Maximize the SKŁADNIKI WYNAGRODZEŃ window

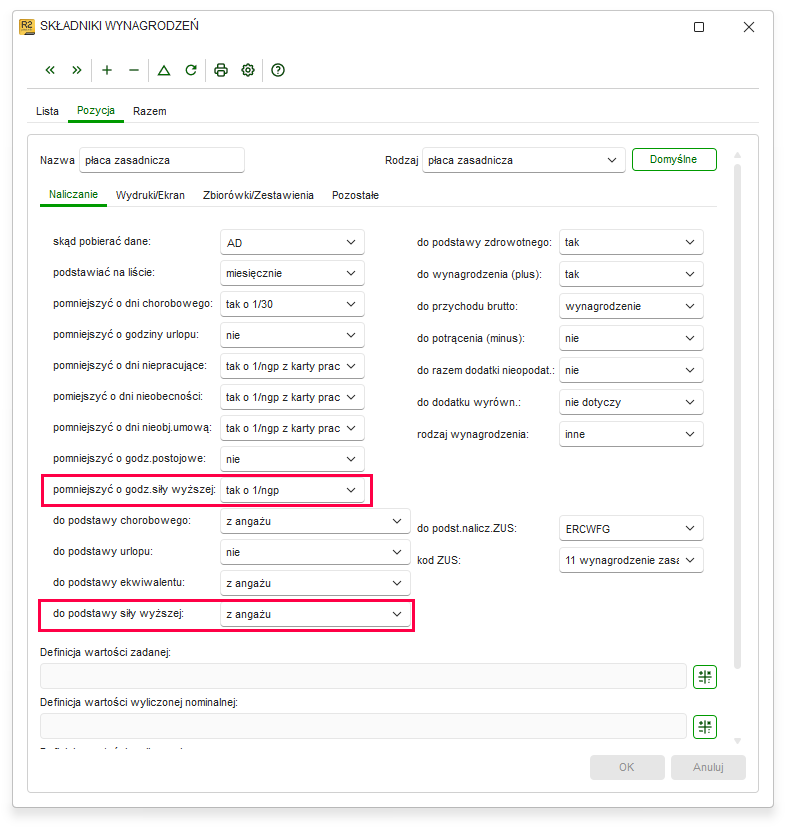[699, 27]
